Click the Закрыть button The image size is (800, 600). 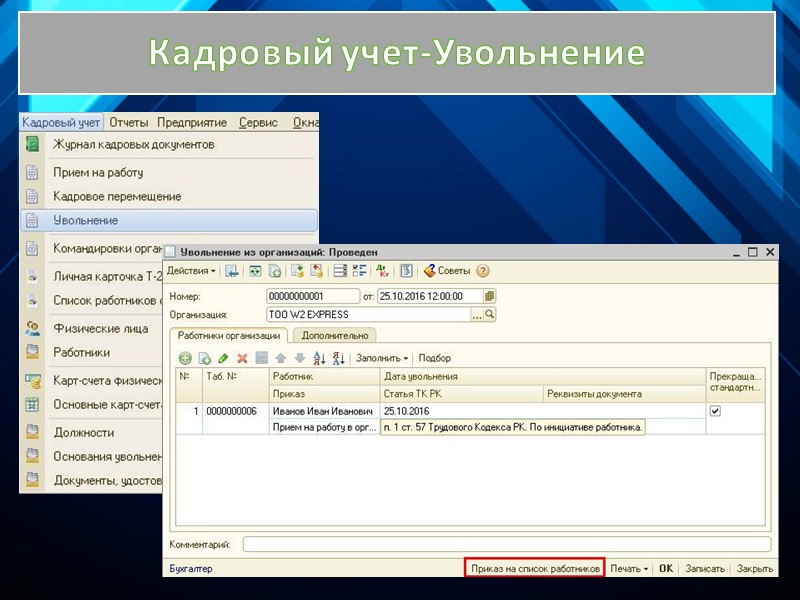[x=755, y=568]
